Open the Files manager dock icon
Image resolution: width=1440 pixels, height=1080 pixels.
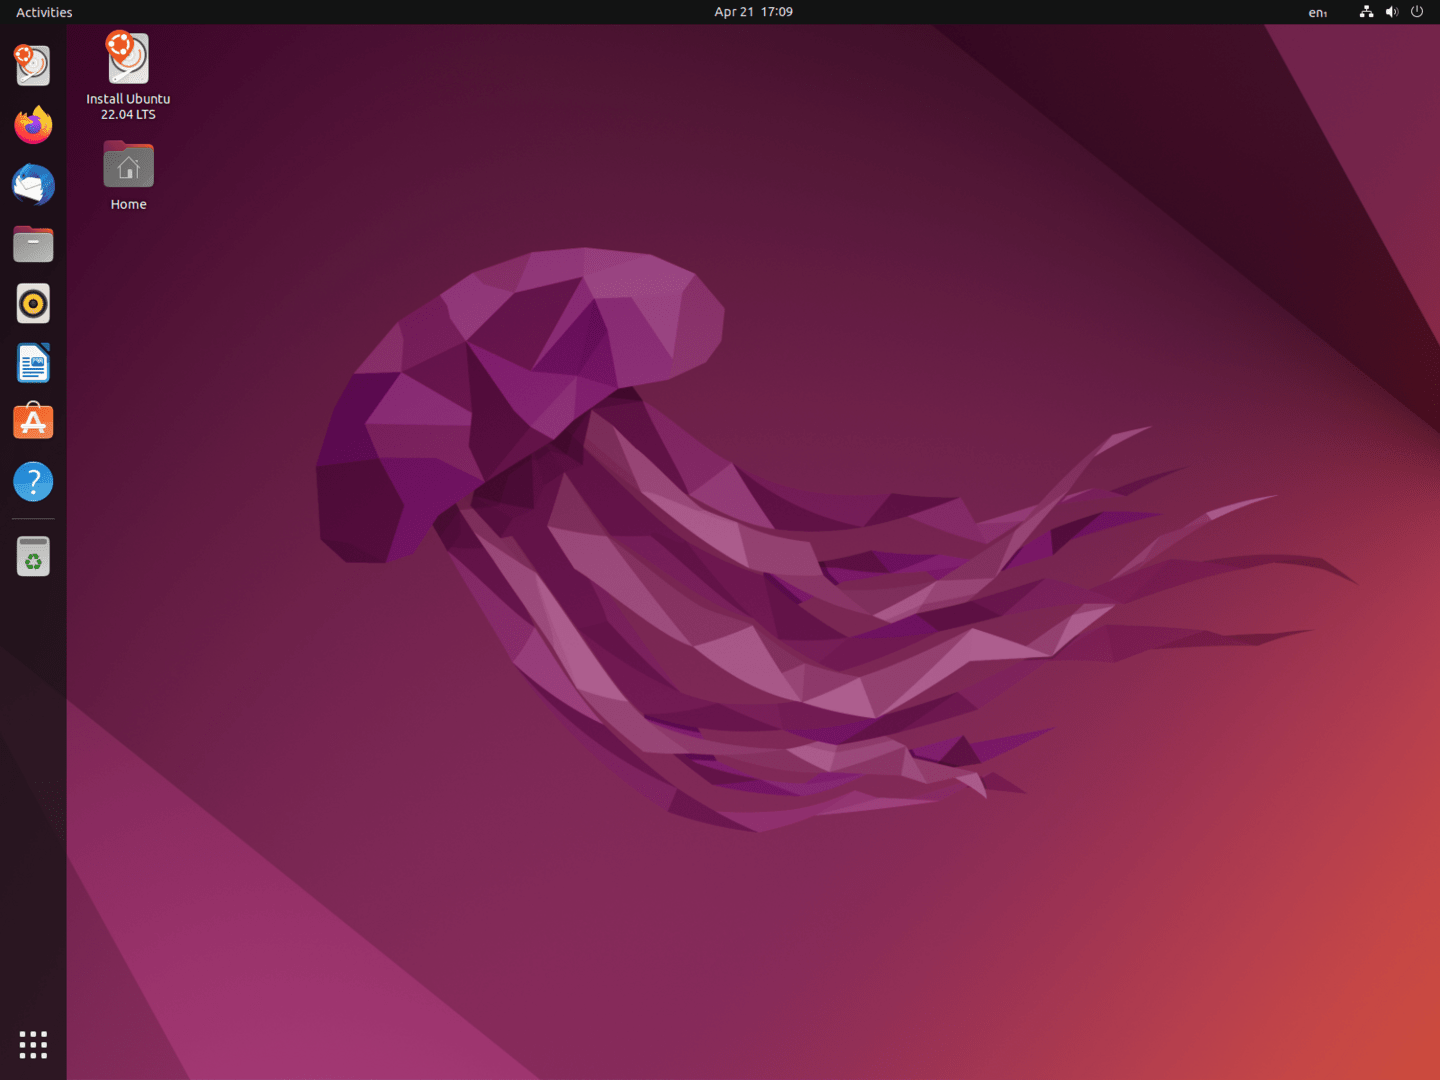click(x=33, y=244)
